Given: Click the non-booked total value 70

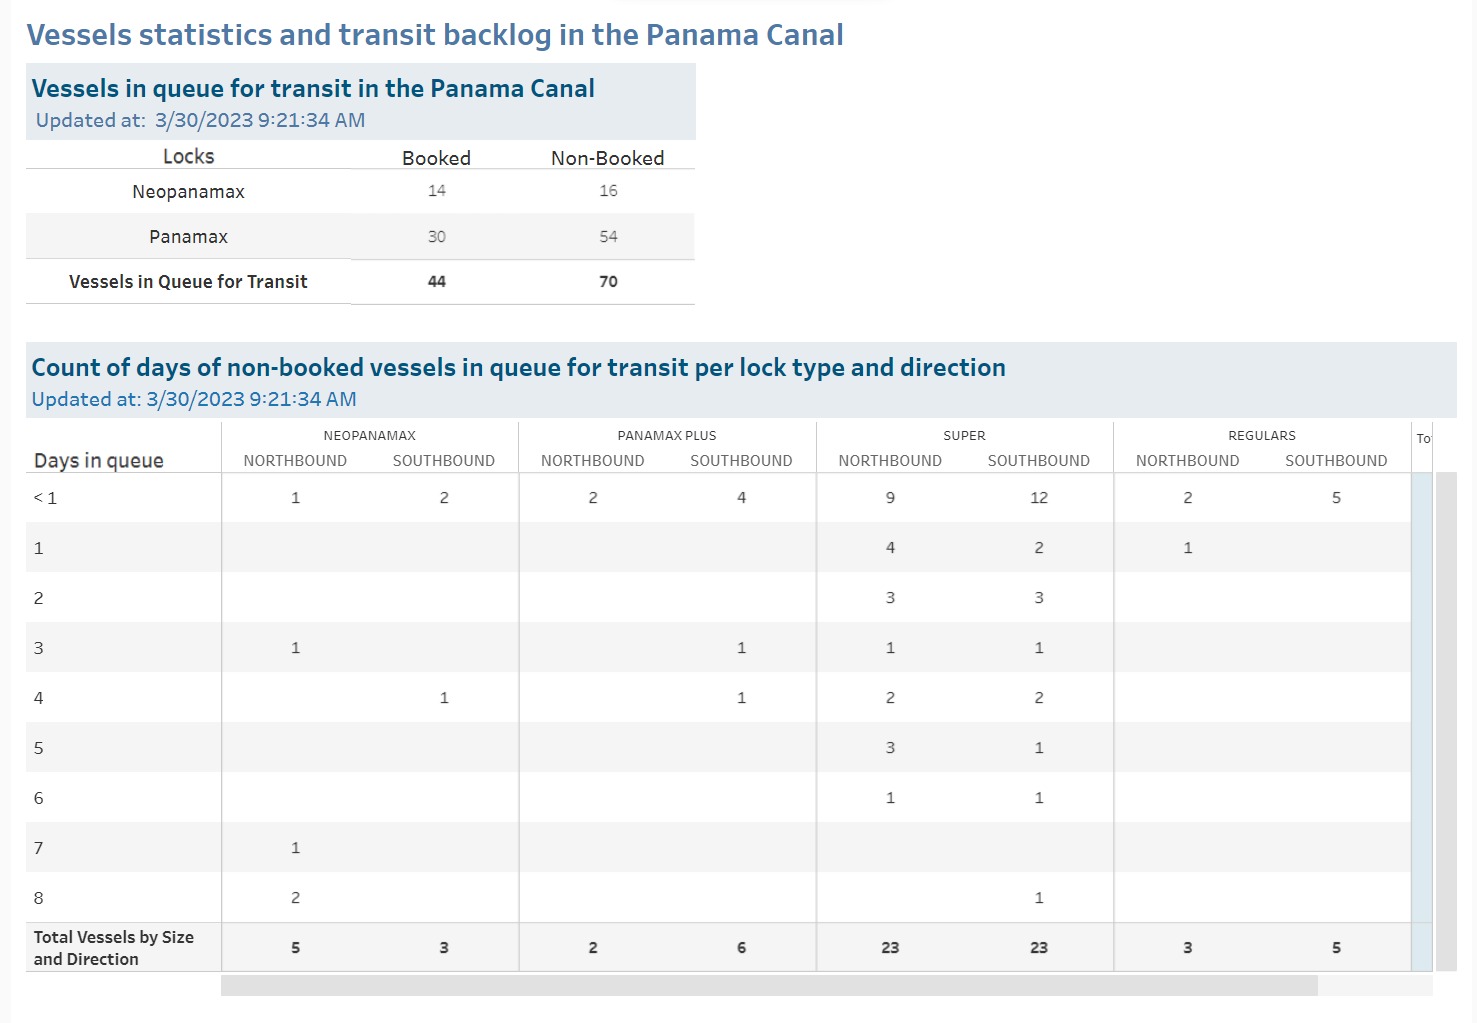Looking at the screenshot, I should pyautogui.click(x=608, y=282).
